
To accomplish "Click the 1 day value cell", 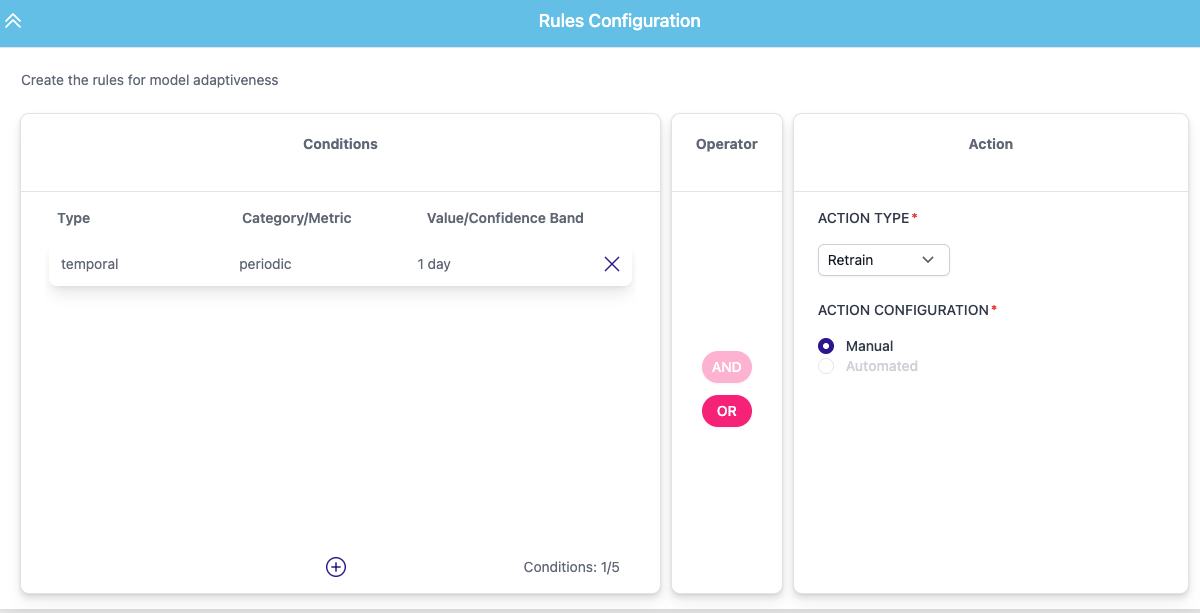I will (x=434, y=264).
